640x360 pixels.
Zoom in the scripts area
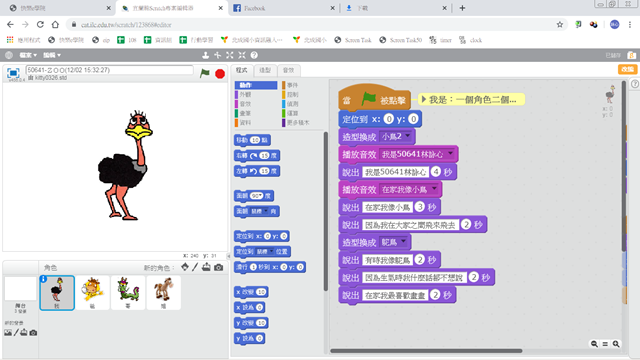click(616, 344)
